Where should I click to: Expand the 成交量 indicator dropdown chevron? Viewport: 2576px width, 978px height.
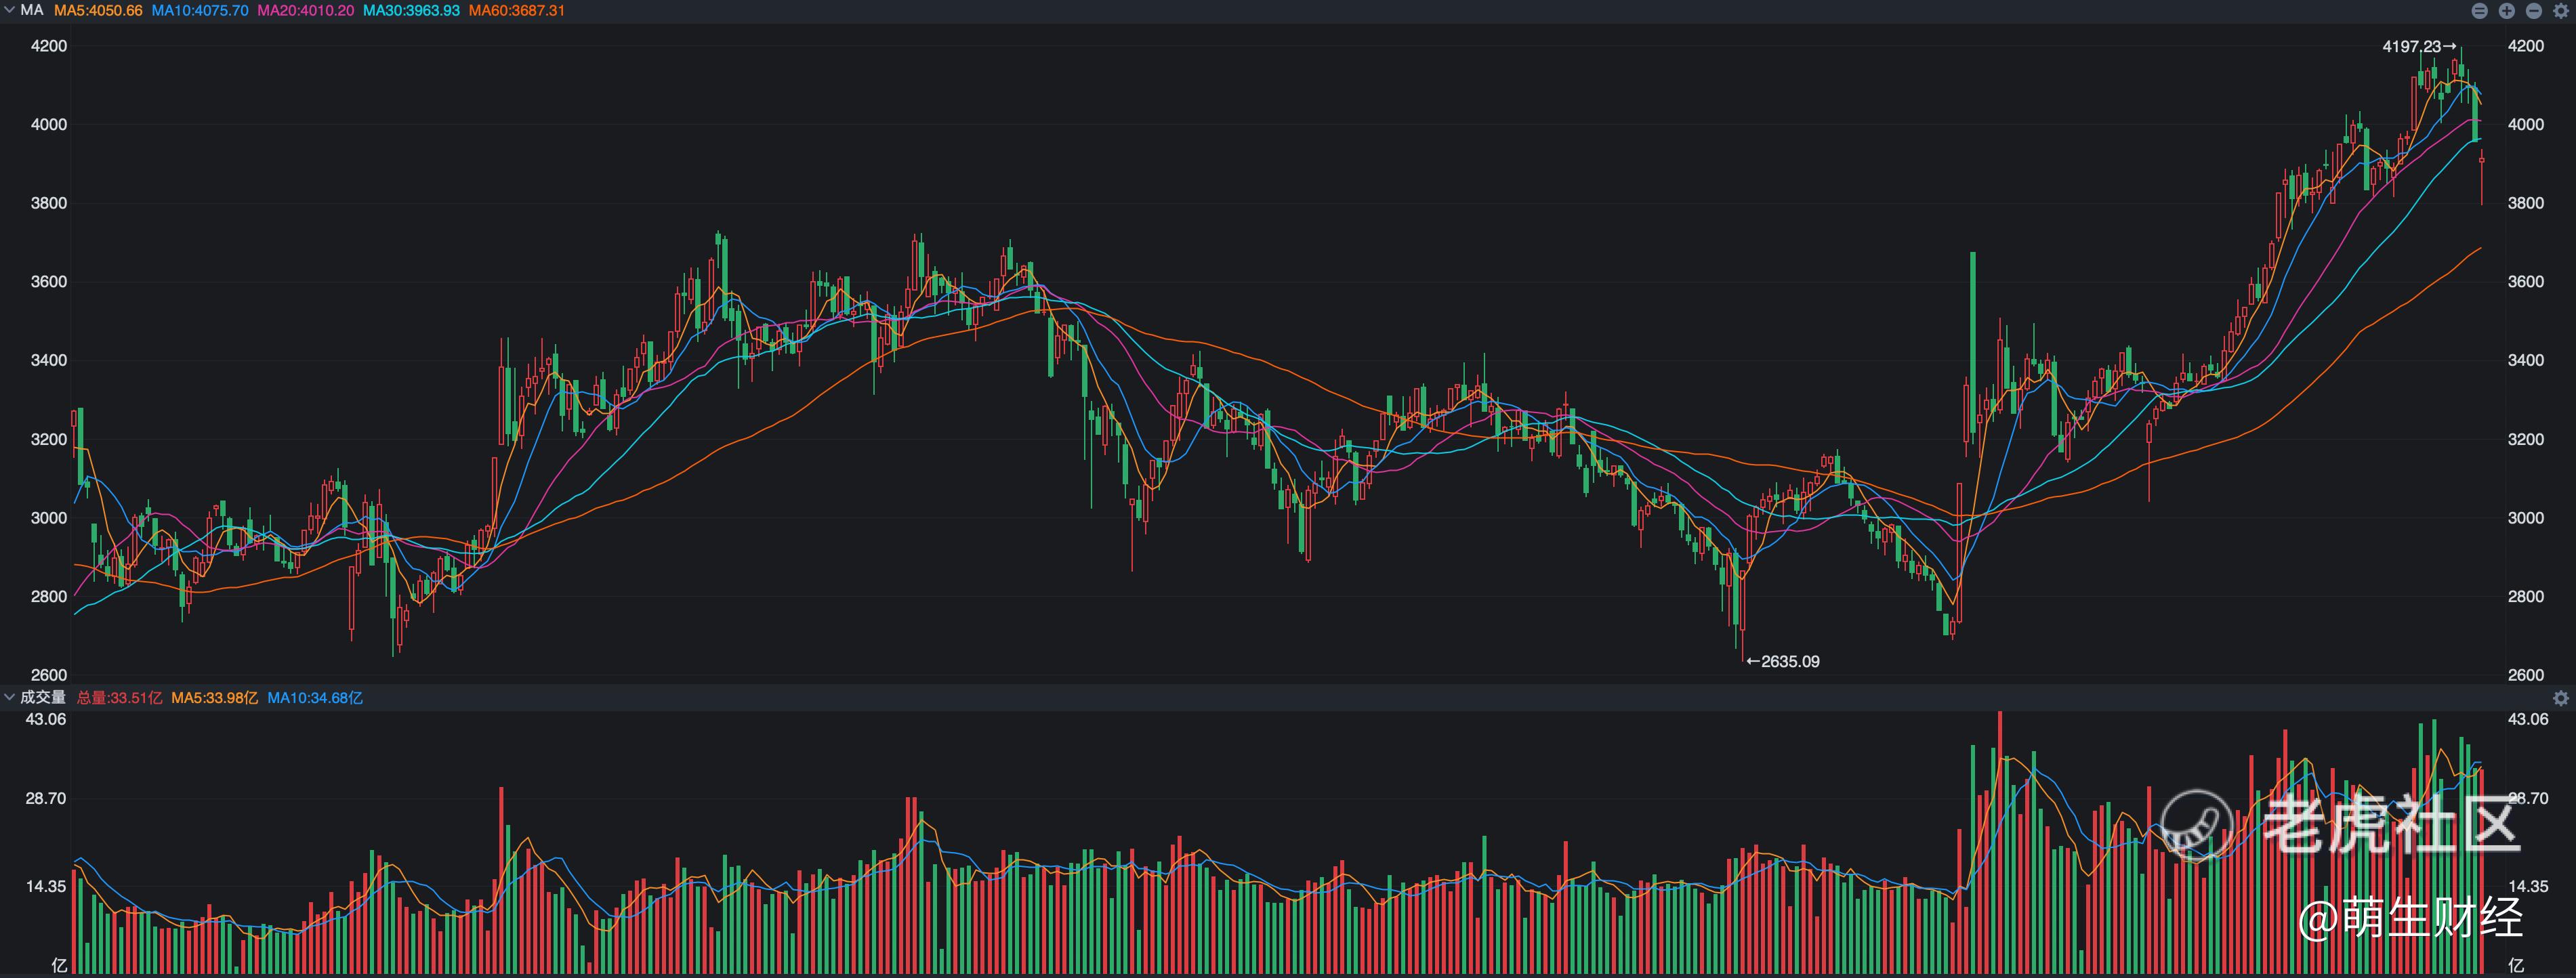click(x=9, y=697)
